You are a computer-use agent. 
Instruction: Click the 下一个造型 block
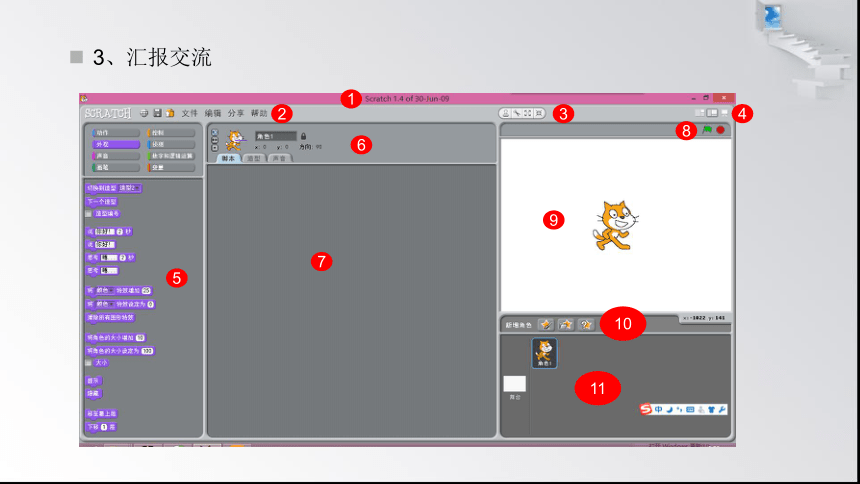(x=102, y=202)
